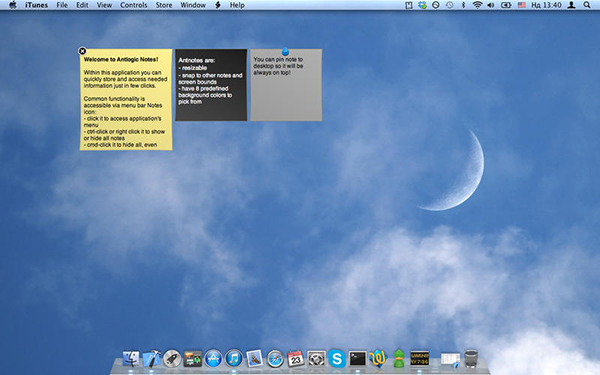Launch App Store from the Dock
The image size is (600, 375).
213,359
